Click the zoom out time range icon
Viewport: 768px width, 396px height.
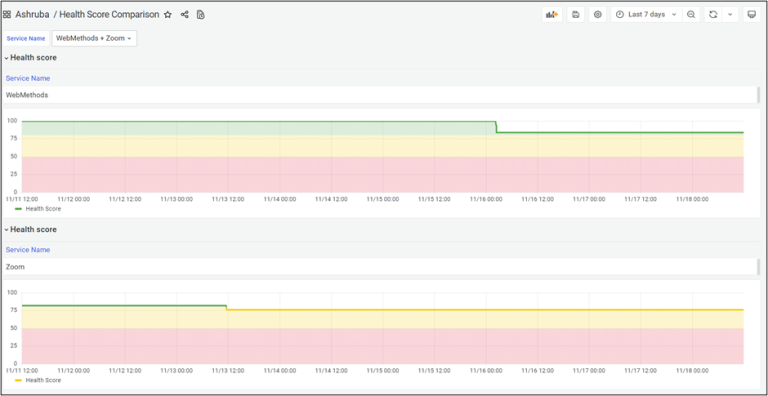[x=691, y=15]
